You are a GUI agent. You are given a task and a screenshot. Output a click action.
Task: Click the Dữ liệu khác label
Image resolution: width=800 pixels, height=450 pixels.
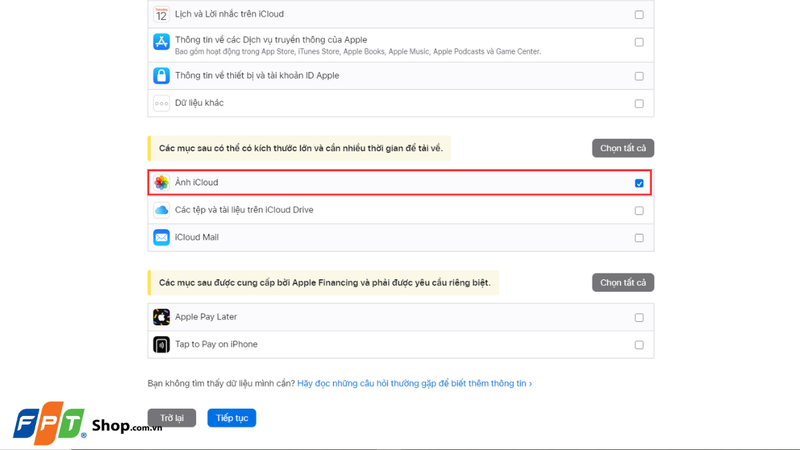pyautogui.click(x=199, y=103)
